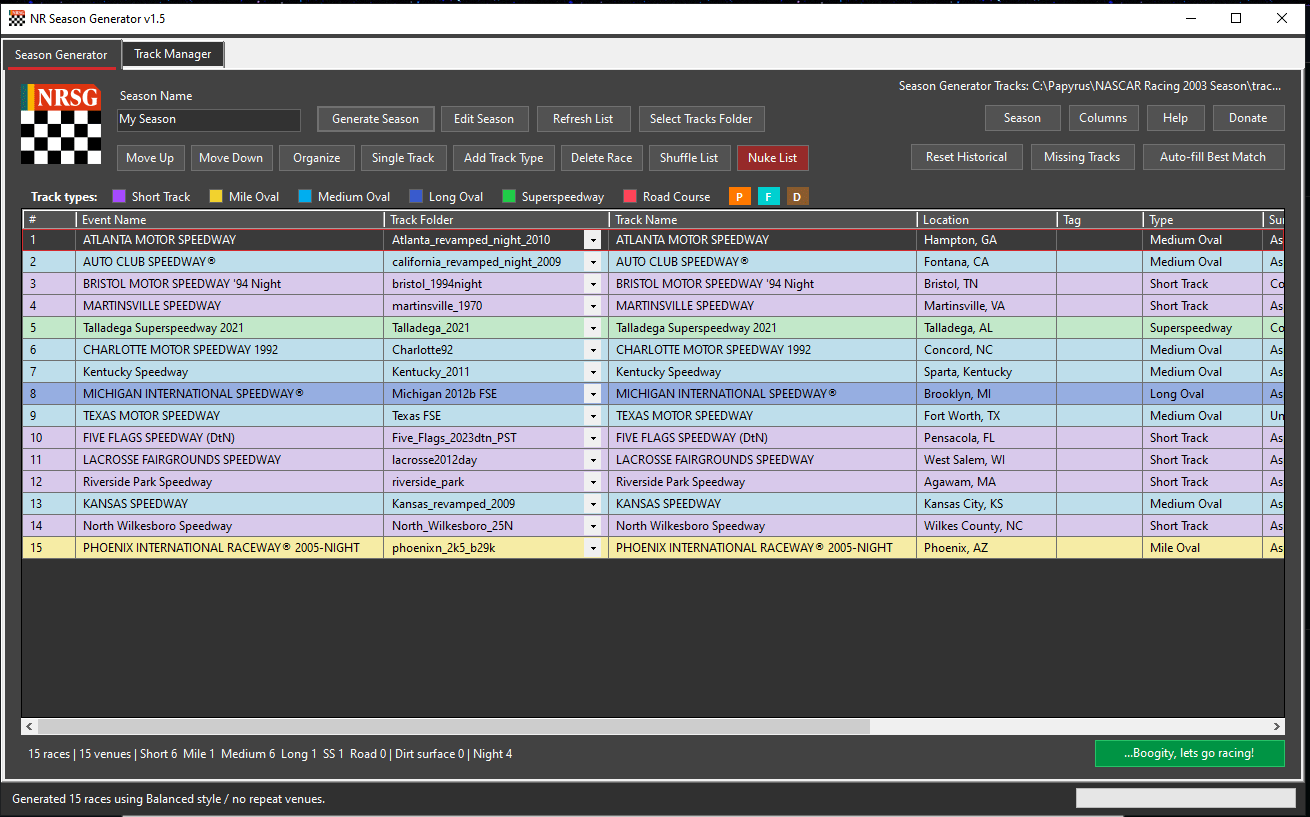1310x817 pixels.
Task: Open the Columns button
Action: pos(1103,118)
